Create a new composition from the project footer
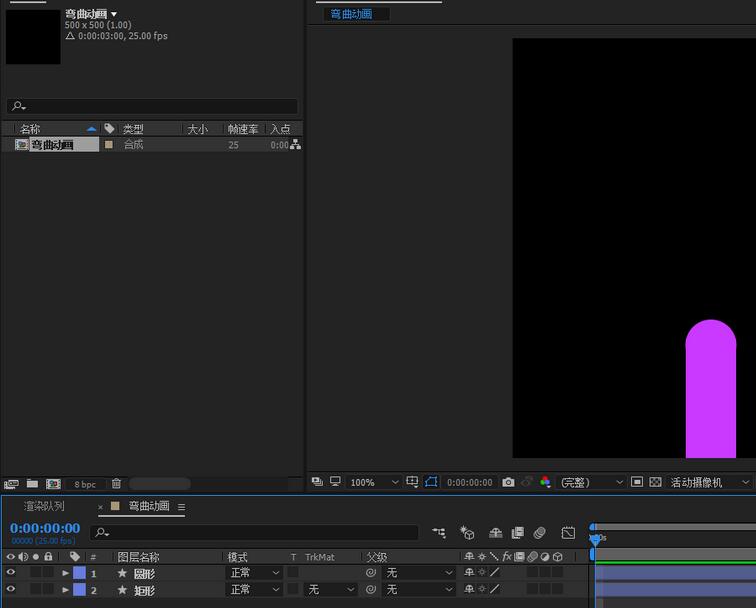Screen dimensions: 756x608 [x=53, y=484]
